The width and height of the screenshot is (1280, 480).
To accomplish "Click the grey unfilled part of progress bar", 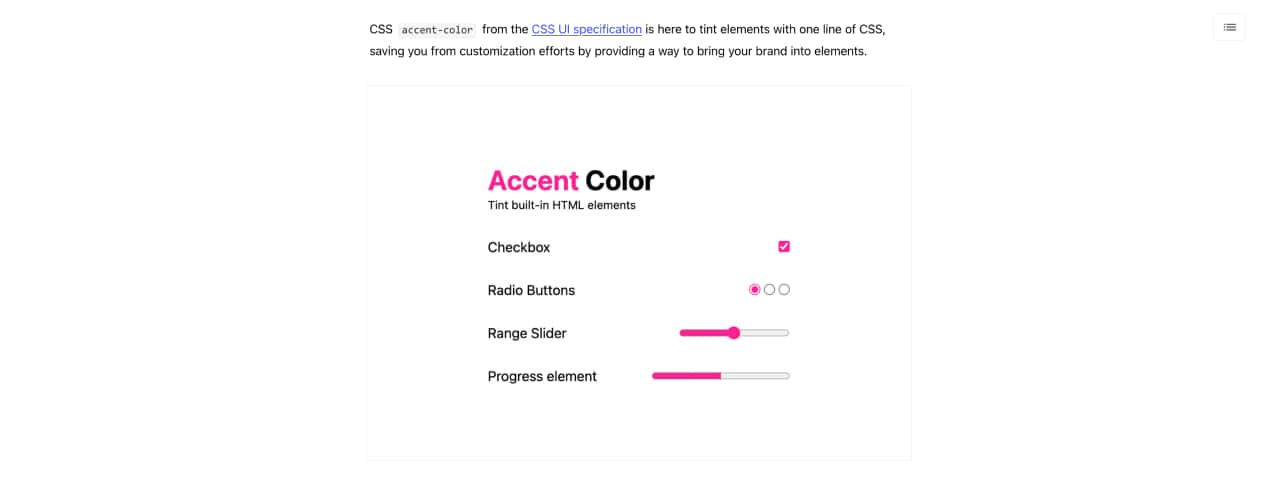I will coord(755,376).
